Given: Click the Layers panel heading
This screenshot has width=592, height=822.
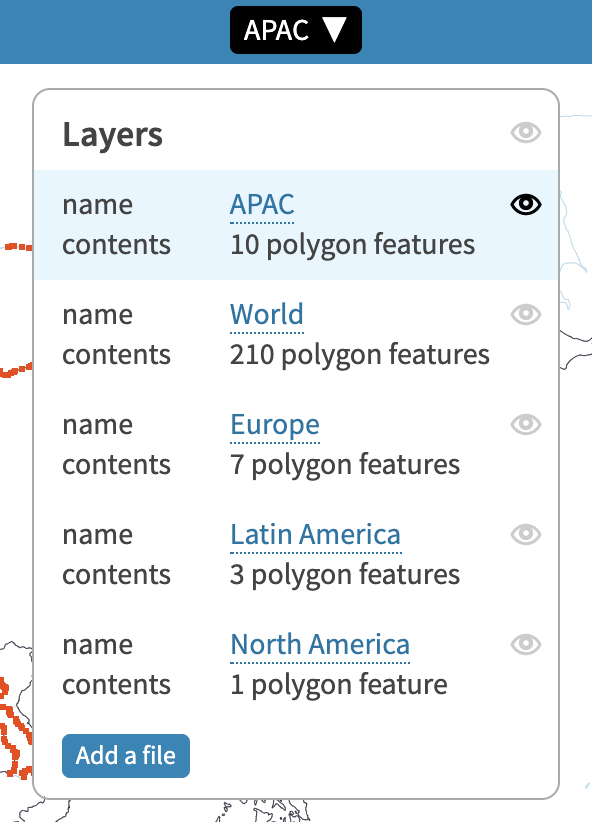Looking at the screenshot, I should [113, 135].
